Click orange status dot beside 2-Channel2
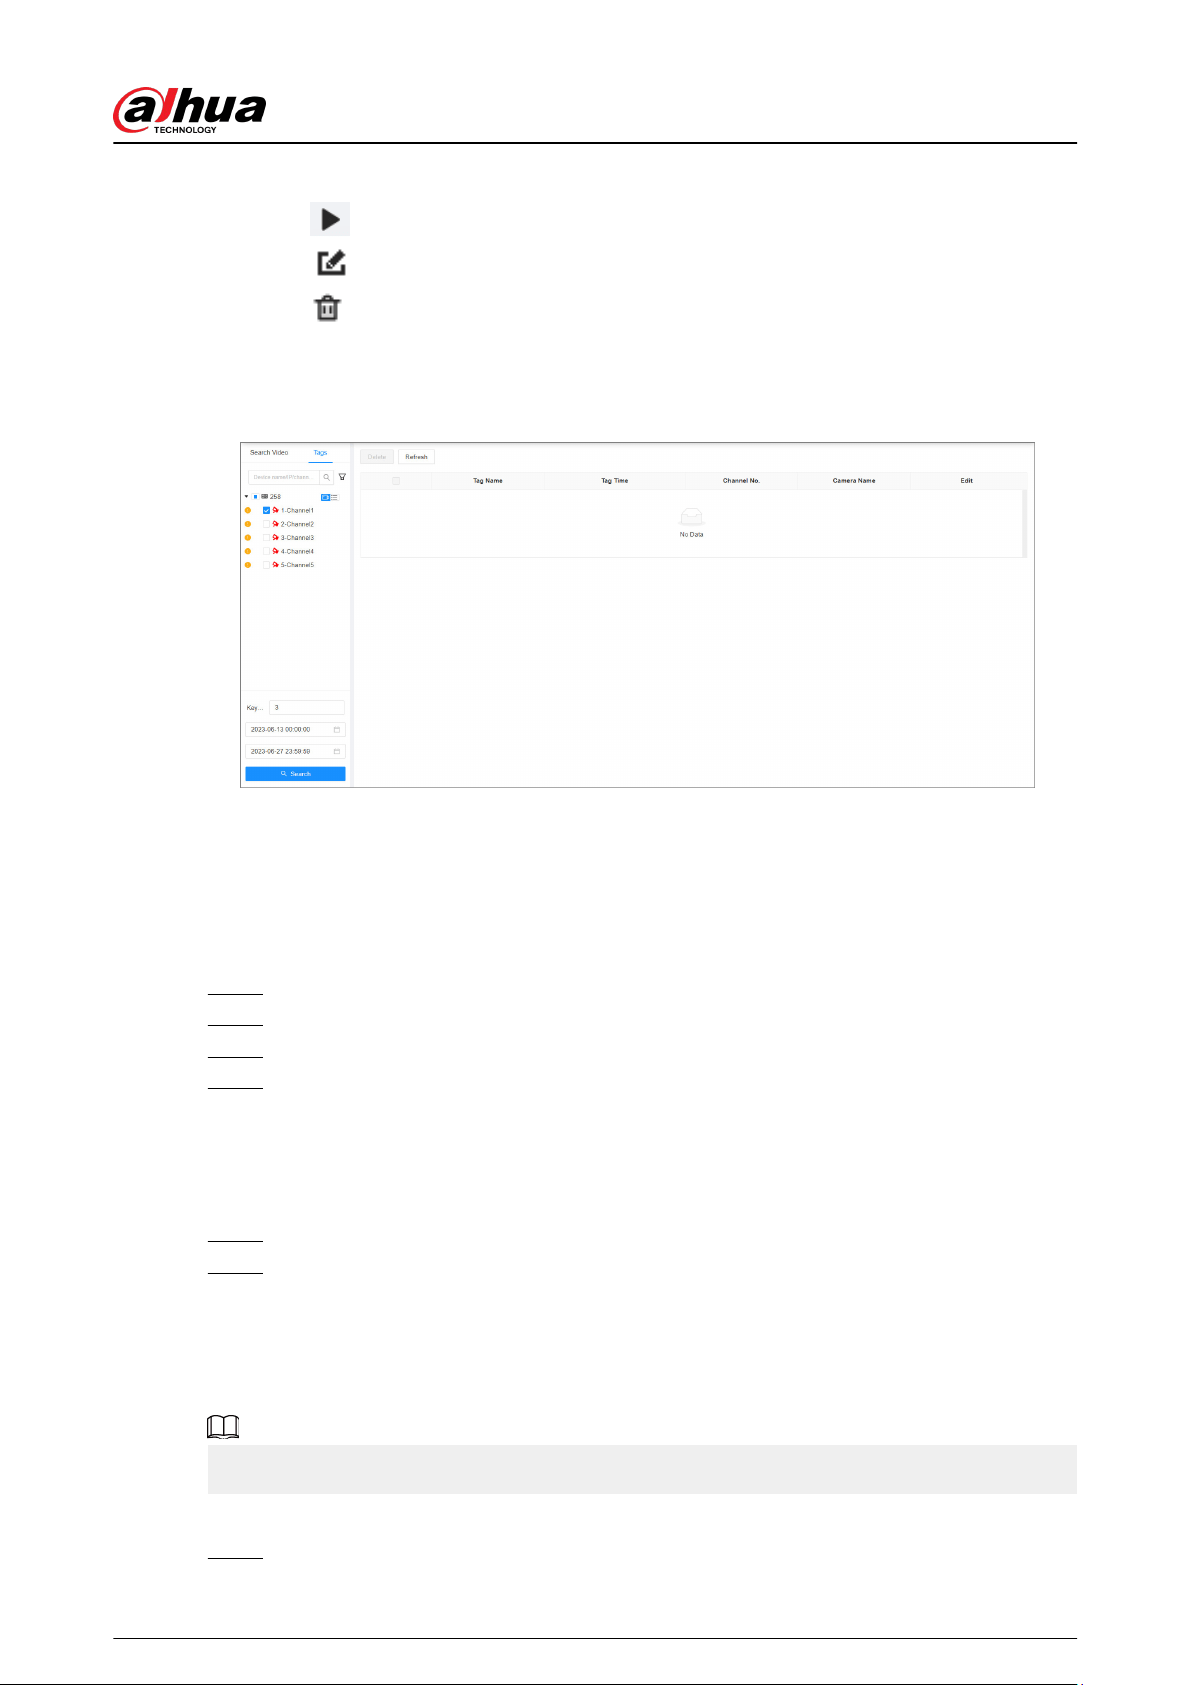The image size is (1192, 1685). coord(248,524)
